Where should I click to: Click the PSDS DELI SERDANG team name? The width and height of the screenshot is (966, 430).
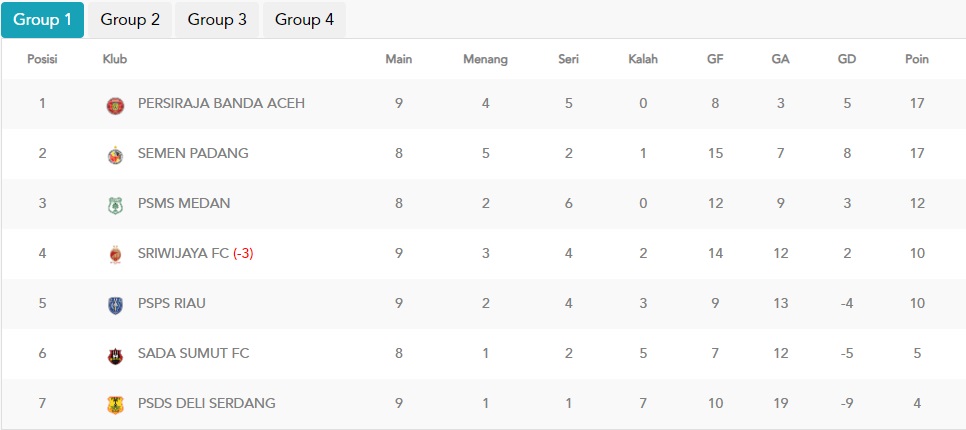206,403
